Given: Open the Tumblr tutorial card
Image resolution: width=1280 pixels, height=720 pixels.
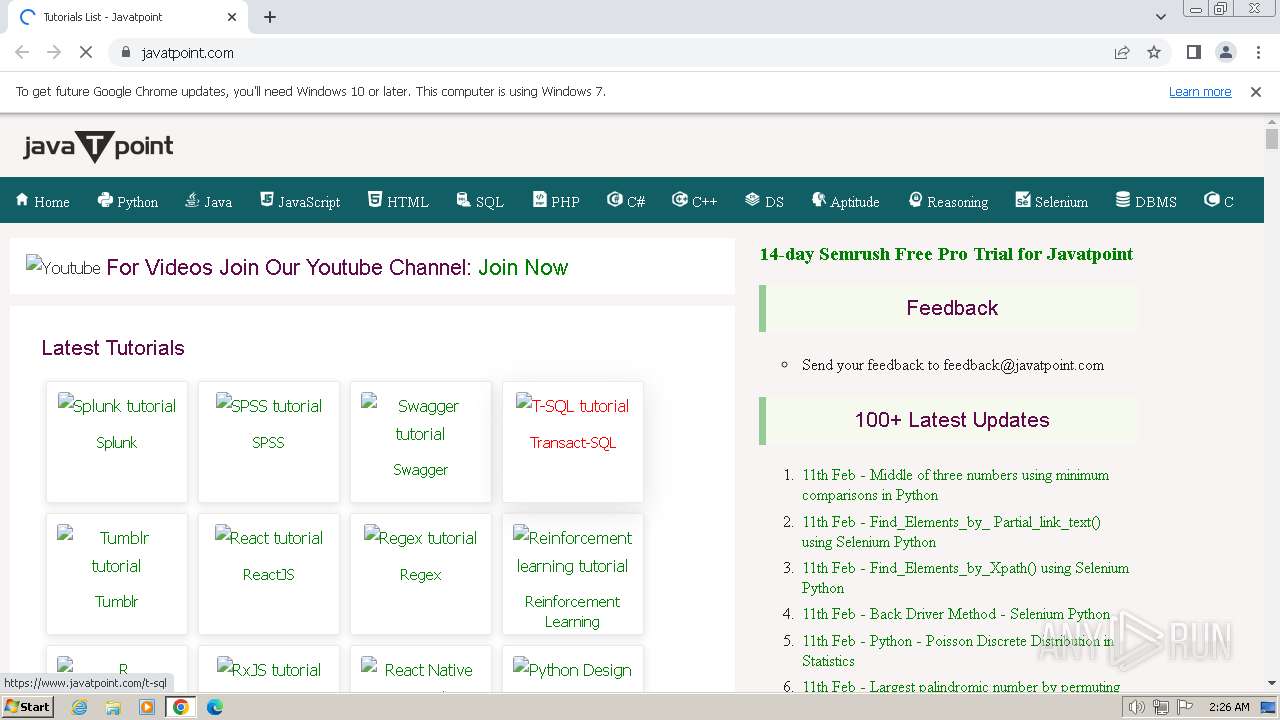Looking at the screenshot, I should click(x=117, y=573).
